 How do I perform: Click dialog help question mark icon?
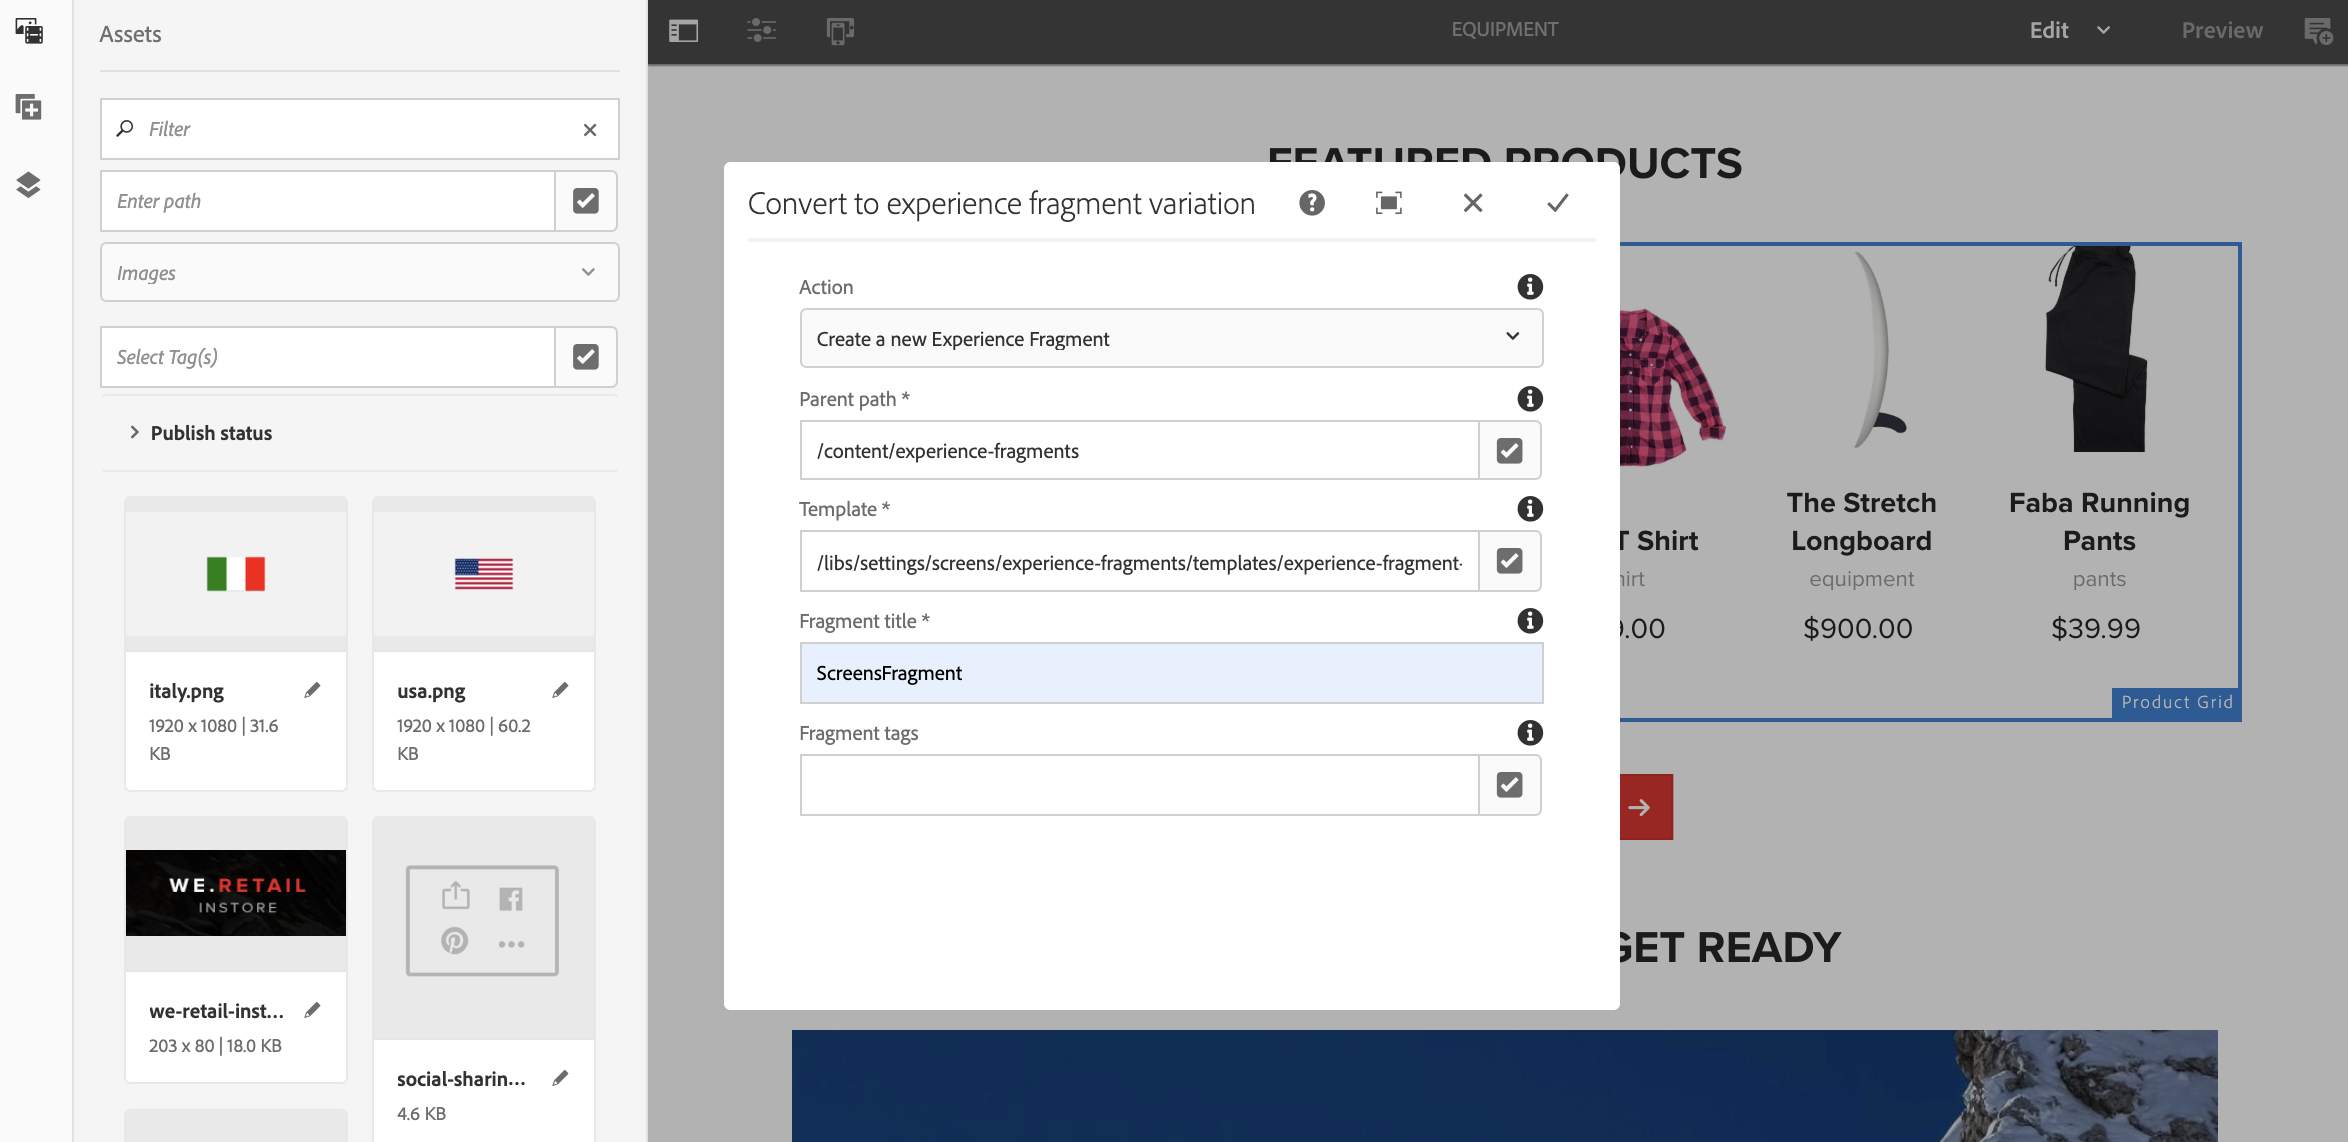point(1311,203)
